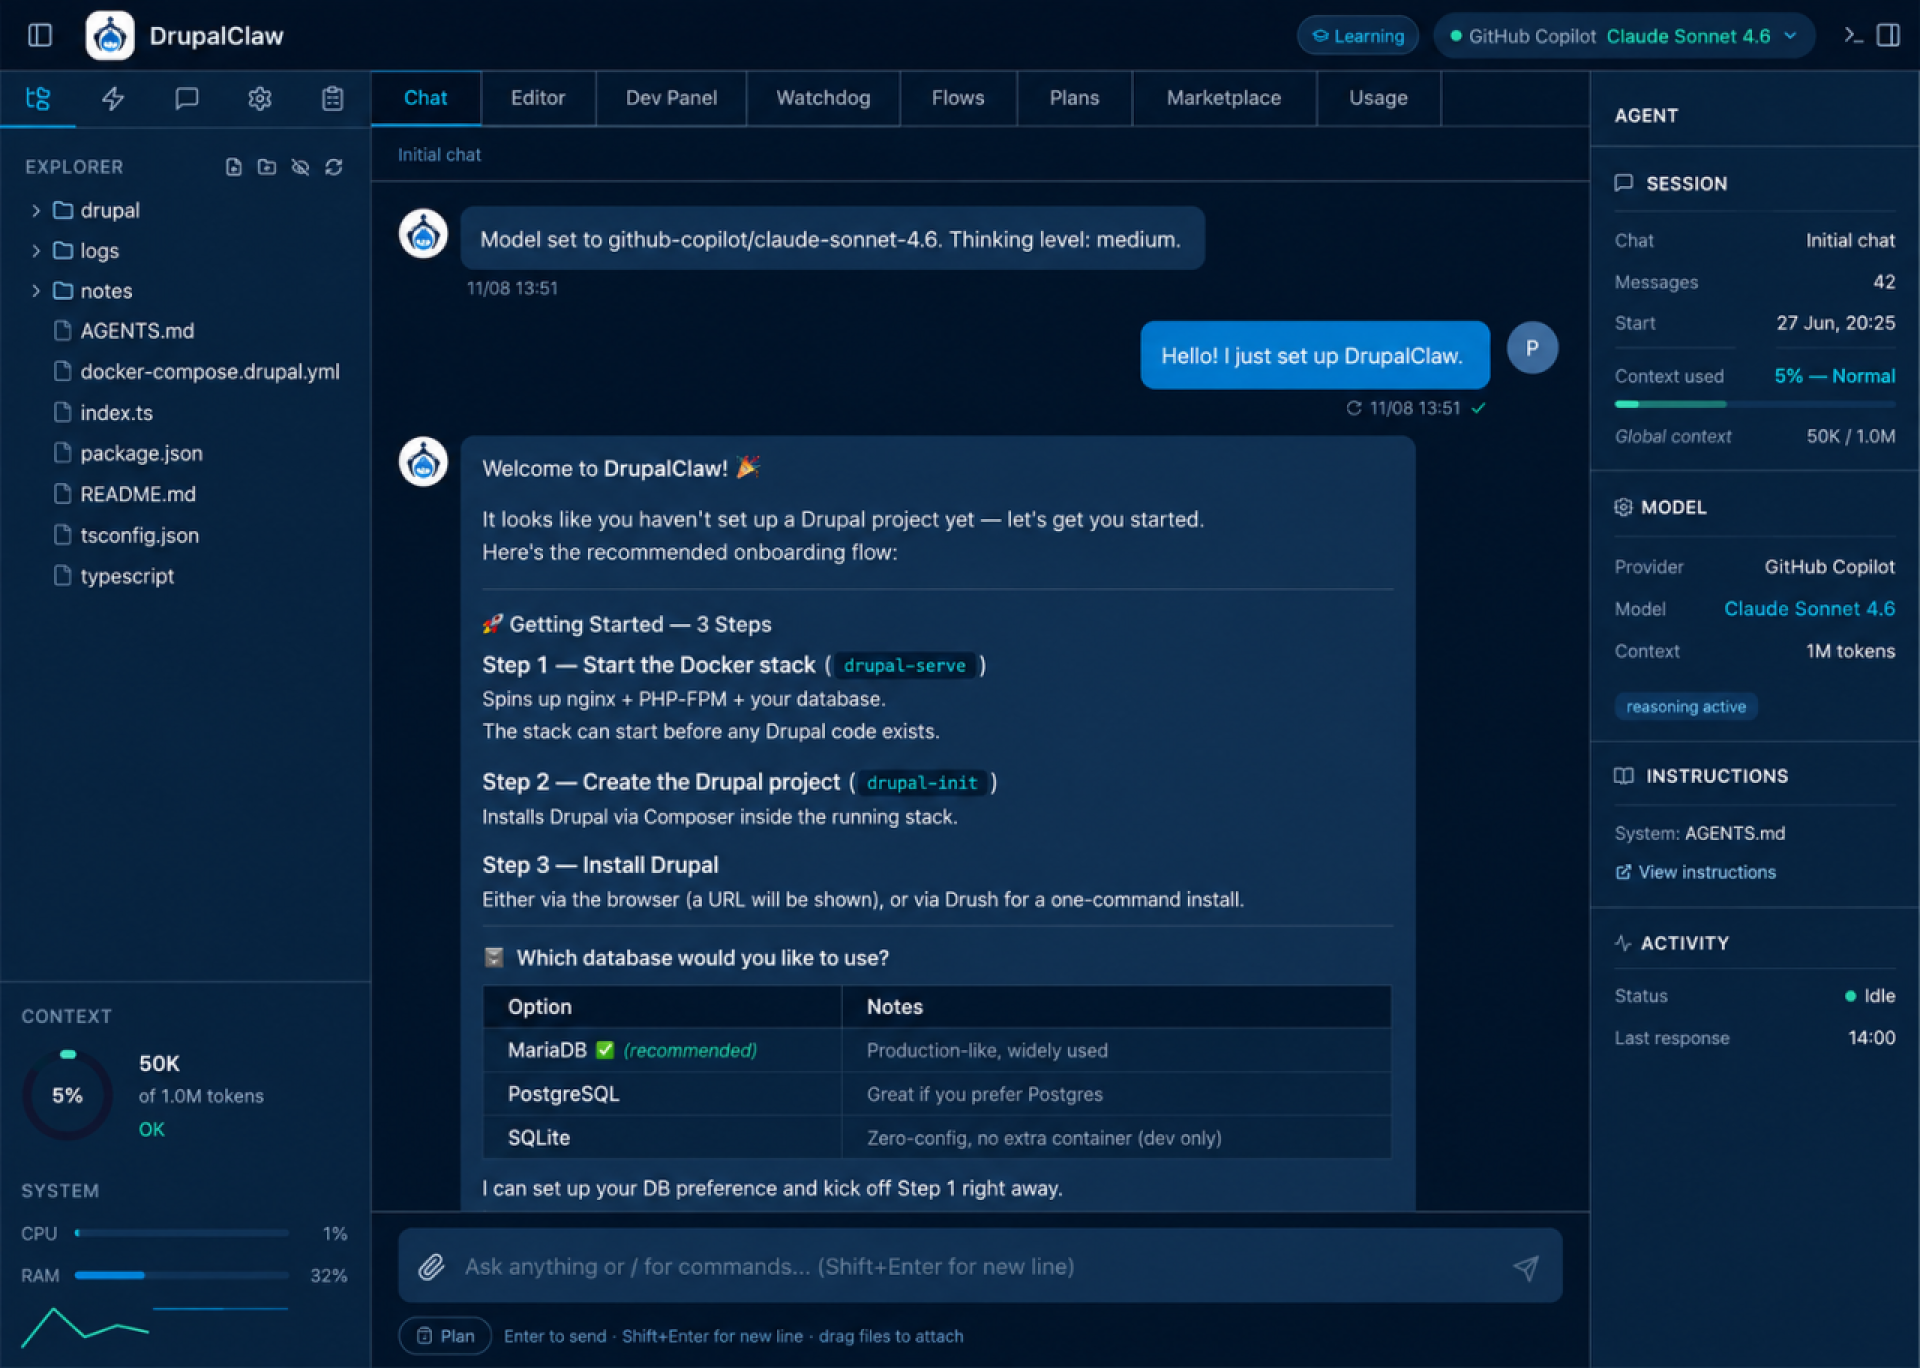Create a new folder in Explorer
Screen dimensions: 1920x1368
click(267, 167)
